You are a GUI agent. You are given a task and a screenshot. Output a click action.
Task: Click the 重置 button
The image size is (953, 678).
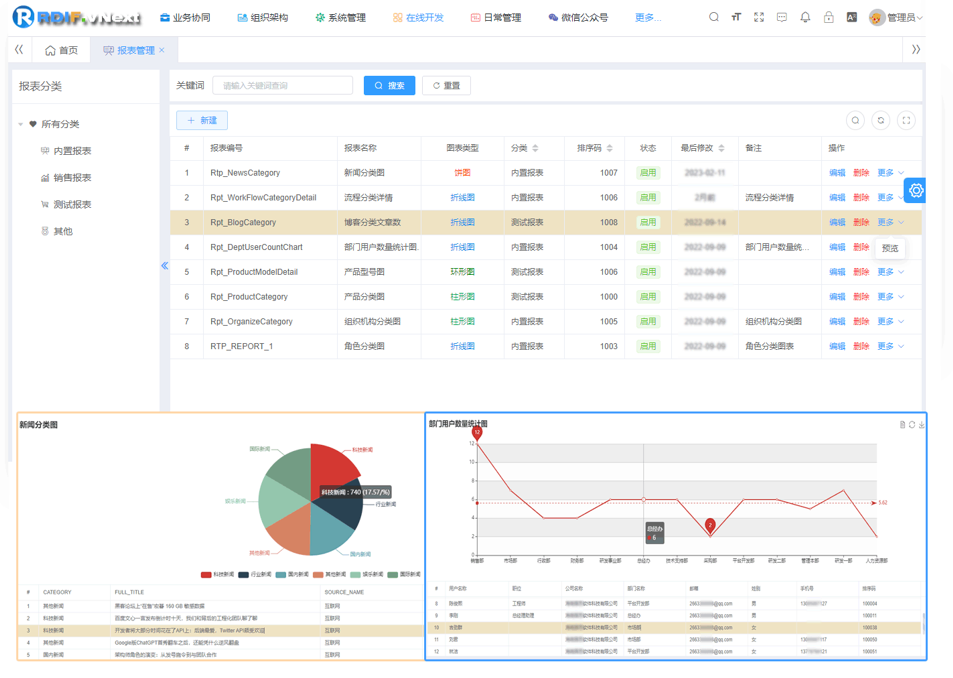coord(446,86)
